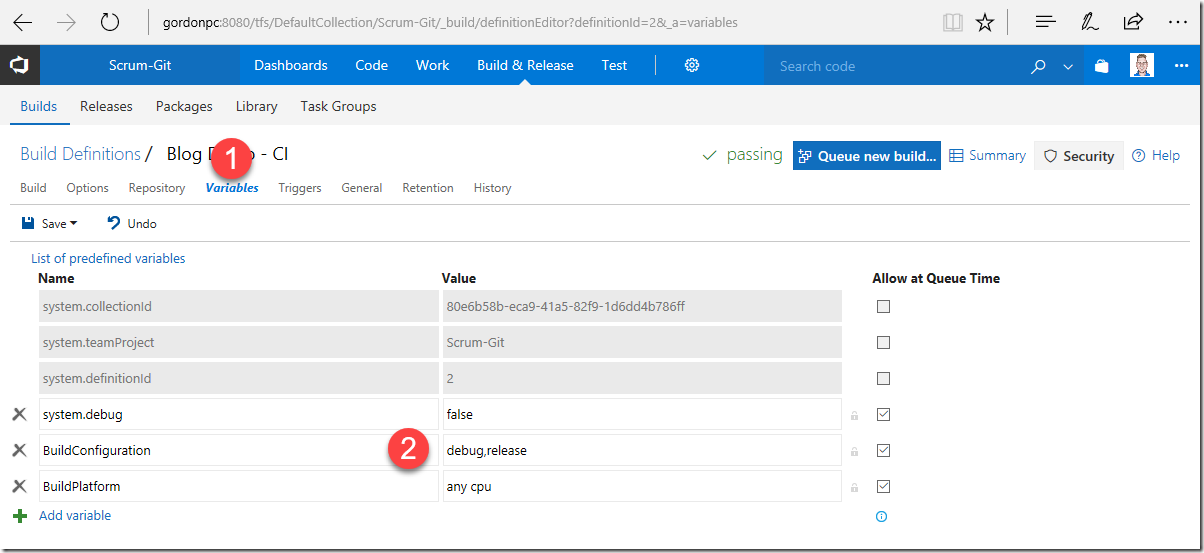Open user profile avatar

[1142, 65]
